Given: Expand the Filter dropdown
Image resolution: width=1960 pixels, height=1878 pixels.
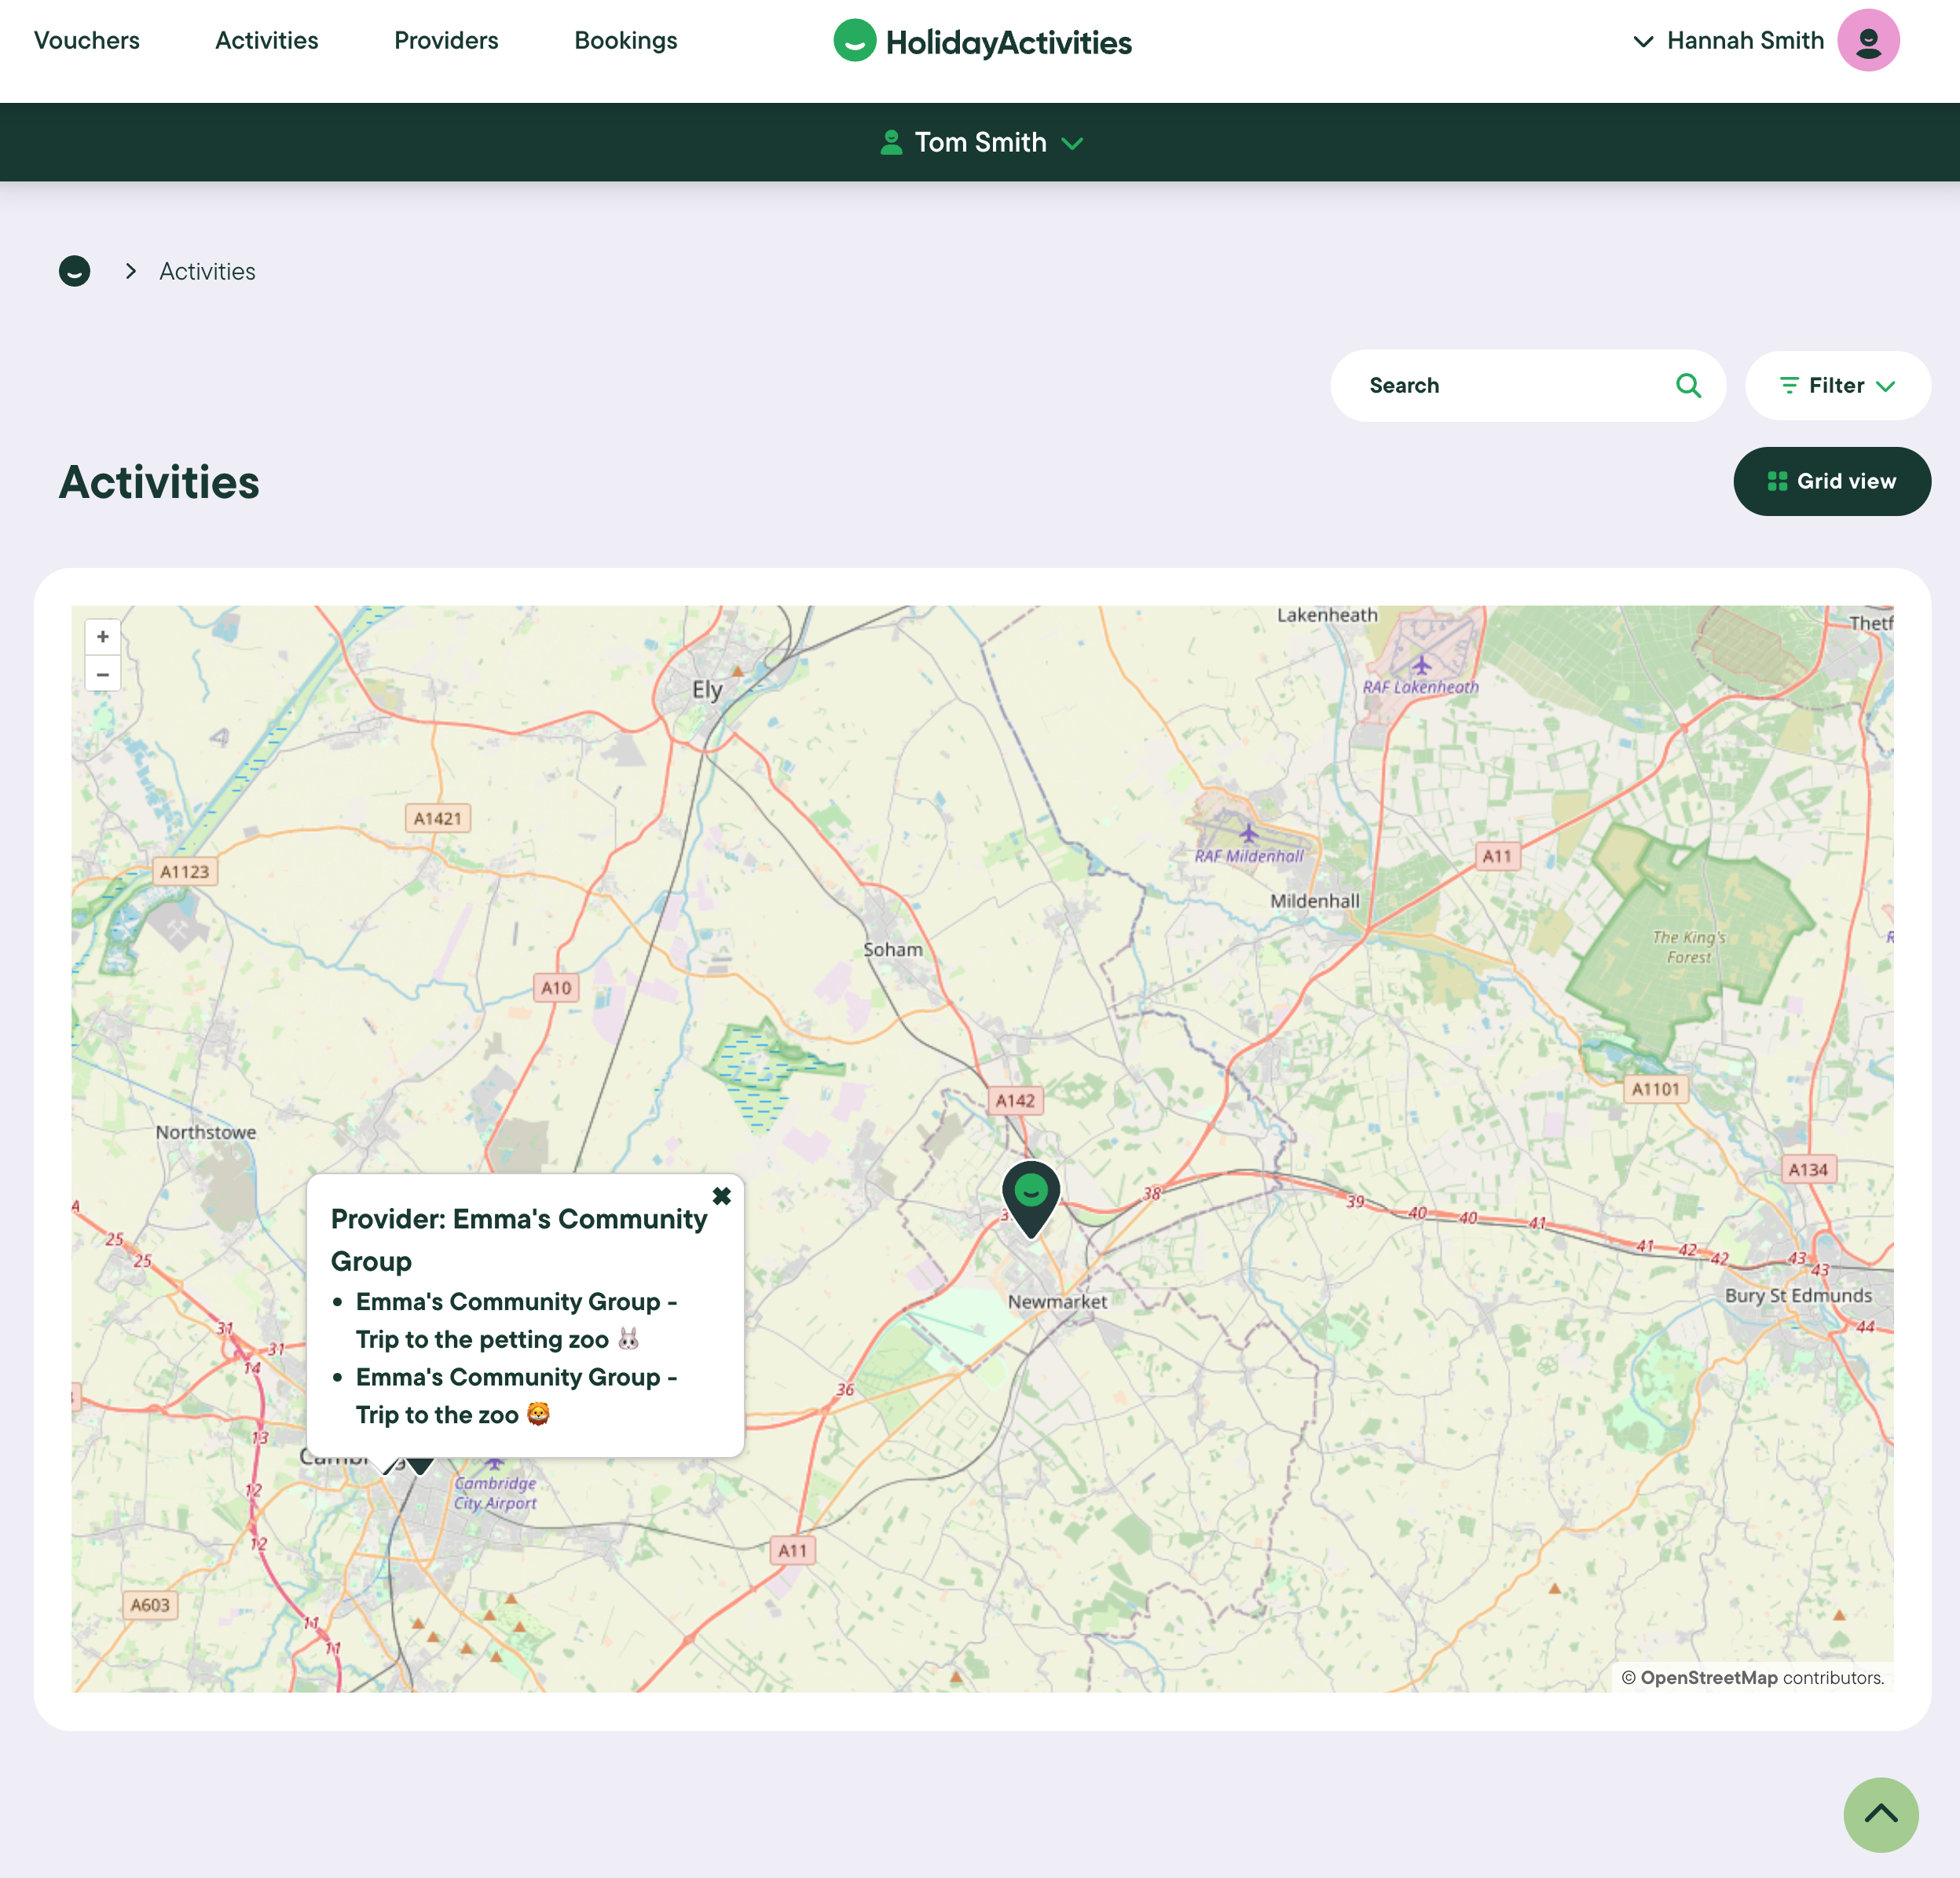Looking at the screenshot, I should click(1837, 386).
